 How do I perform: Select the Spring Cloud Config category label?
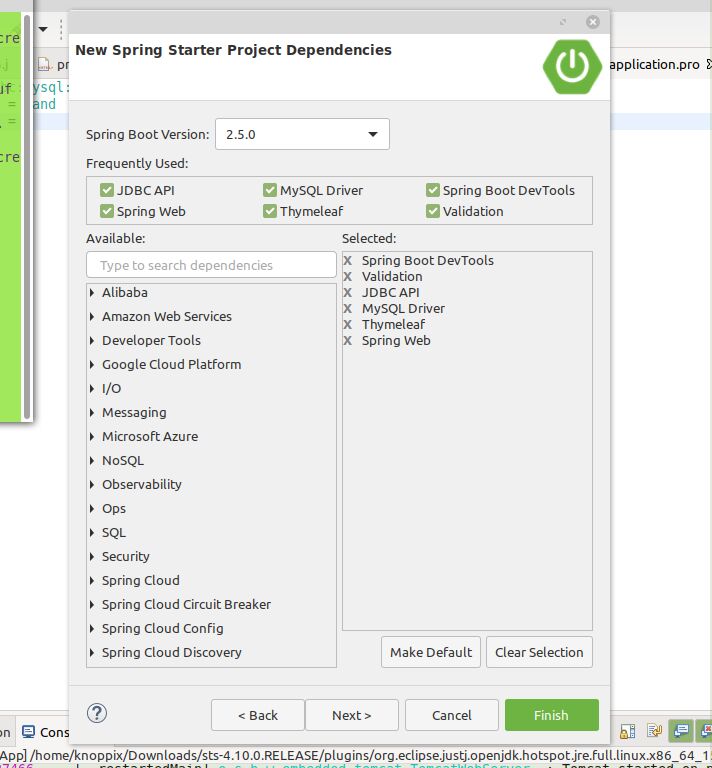point(163,628)
